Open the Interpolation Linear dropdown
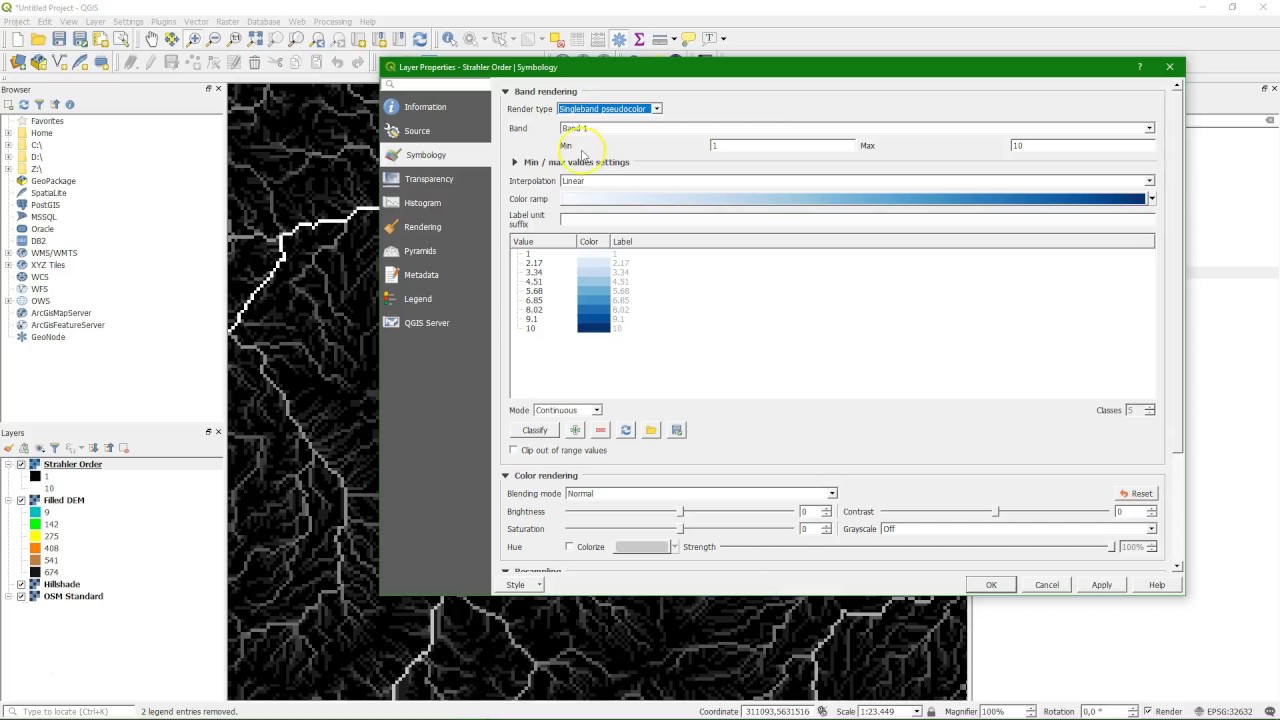The width and height of the screenshot is (1280, 720). [x=857, y=181]
